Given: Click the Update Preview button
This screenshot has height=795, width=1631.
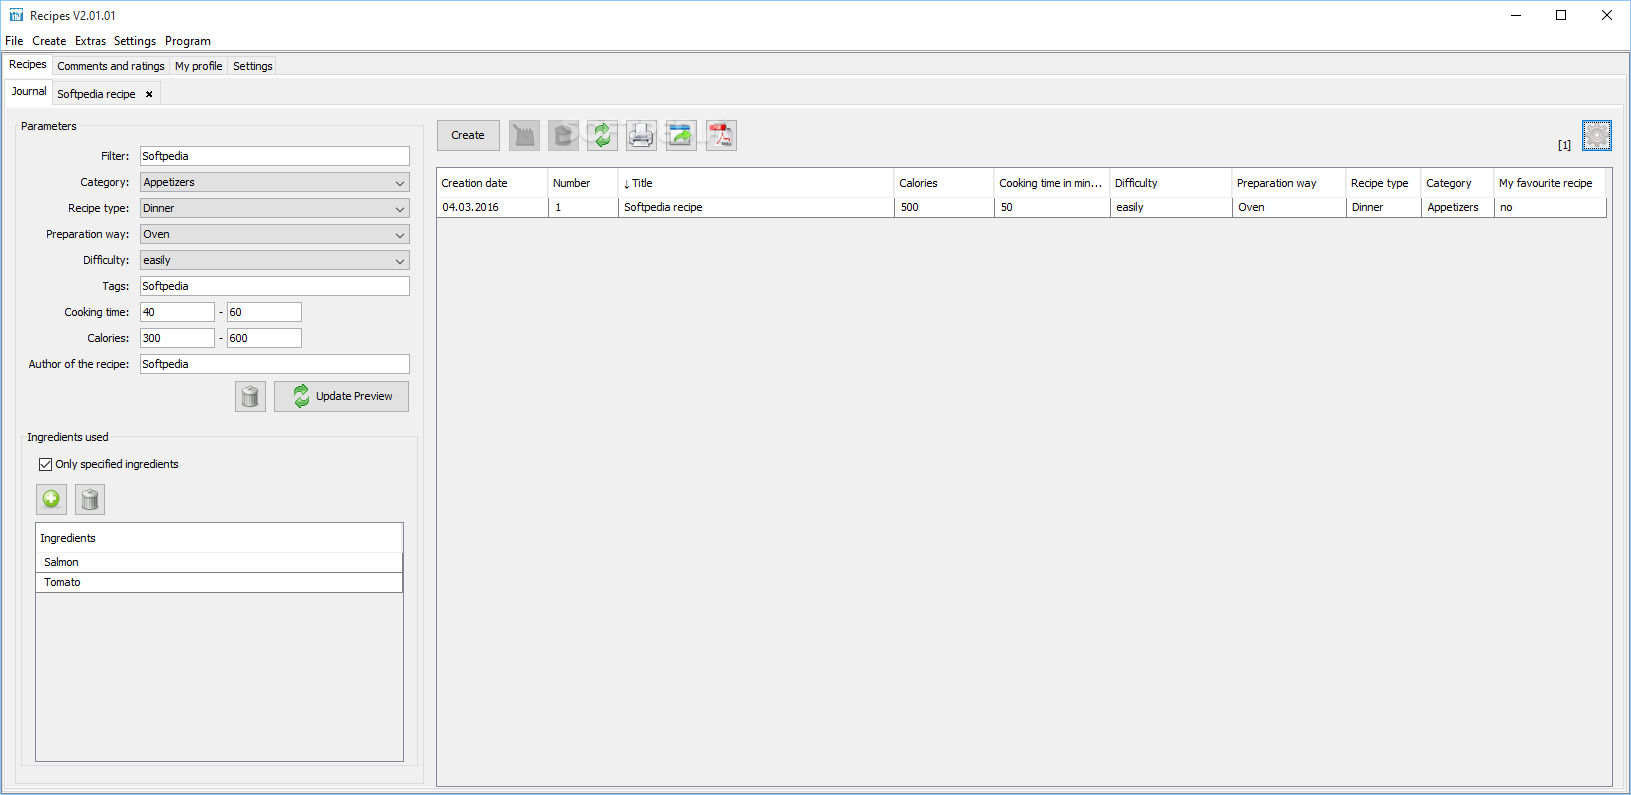Looking at the screenshot, I should tap(342, 396).
